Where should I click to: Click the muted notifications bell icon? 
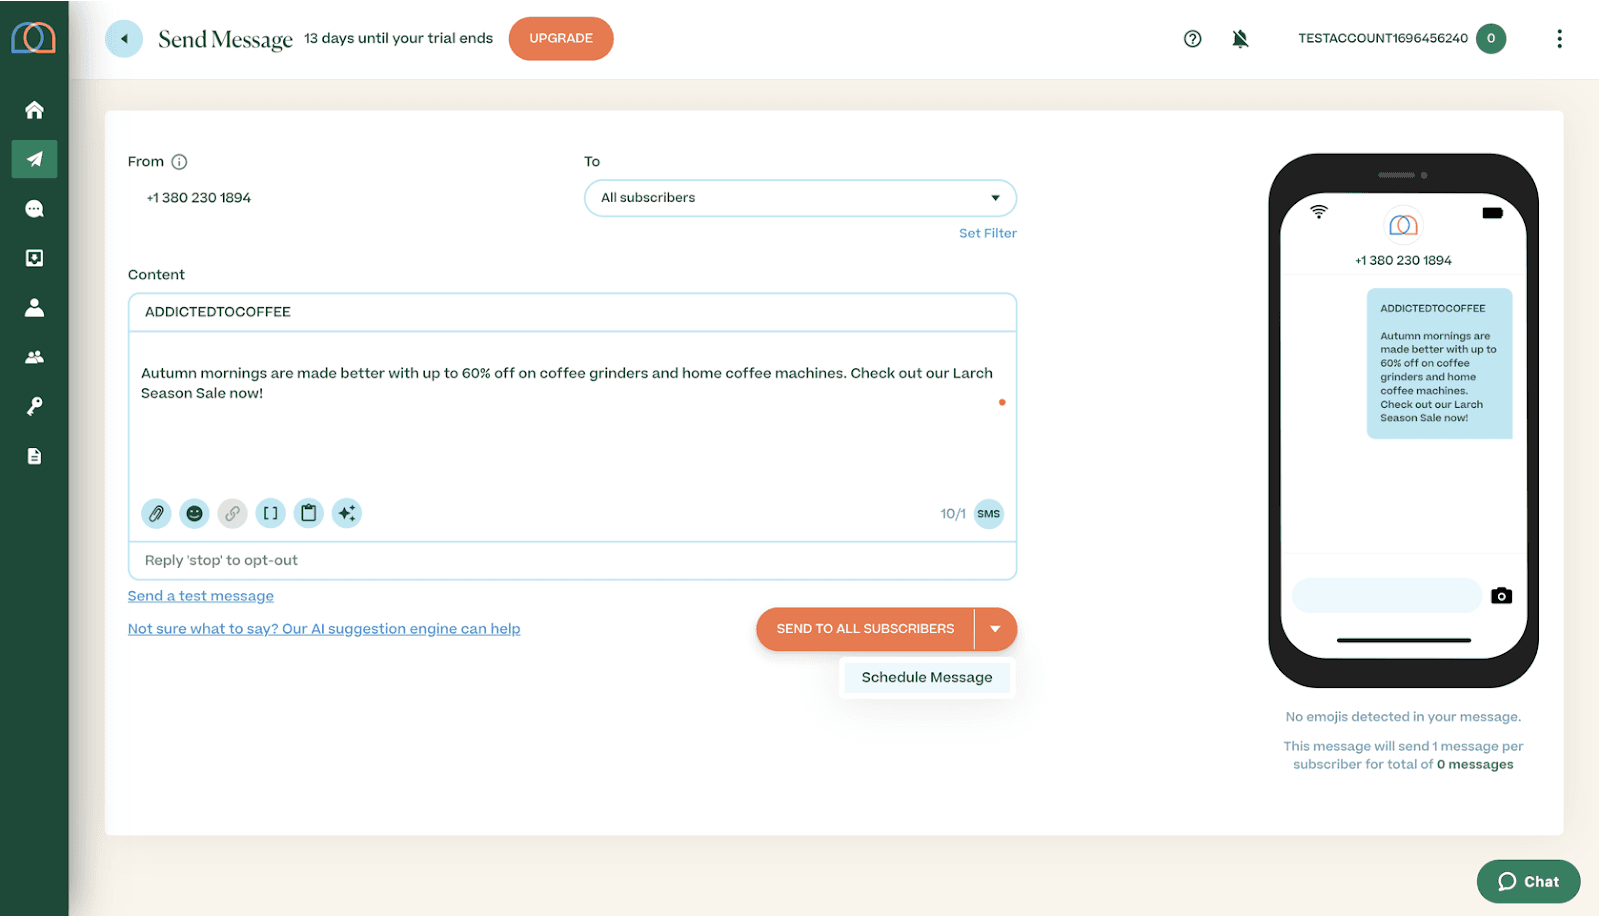(x=1240, y=39)
